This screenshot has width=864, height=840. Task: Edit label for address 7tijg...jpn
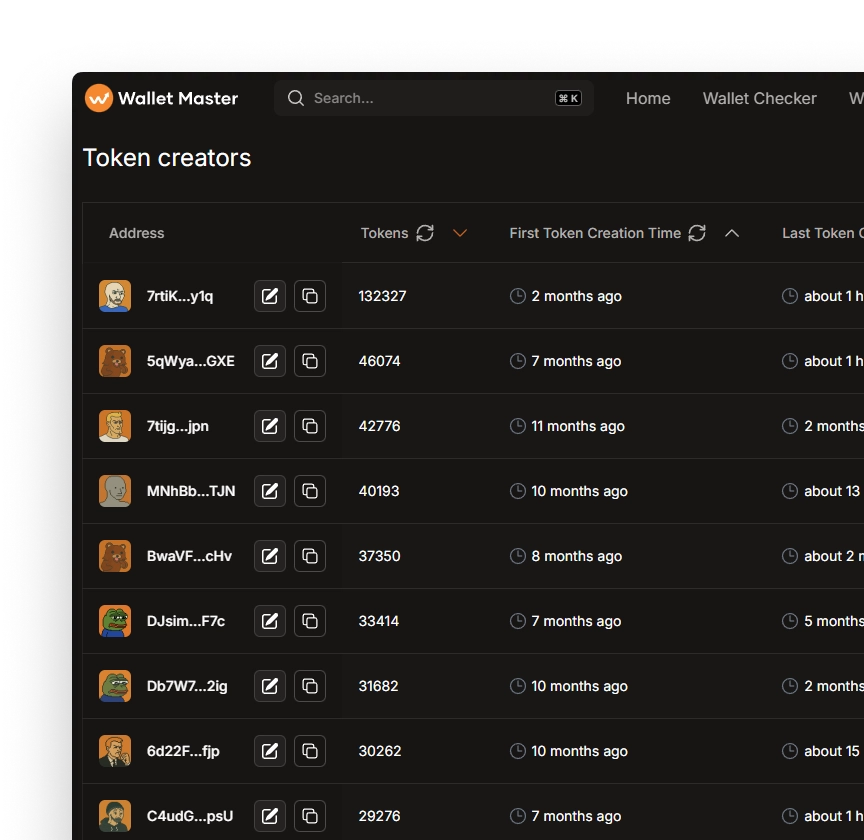tap(270, 426)
